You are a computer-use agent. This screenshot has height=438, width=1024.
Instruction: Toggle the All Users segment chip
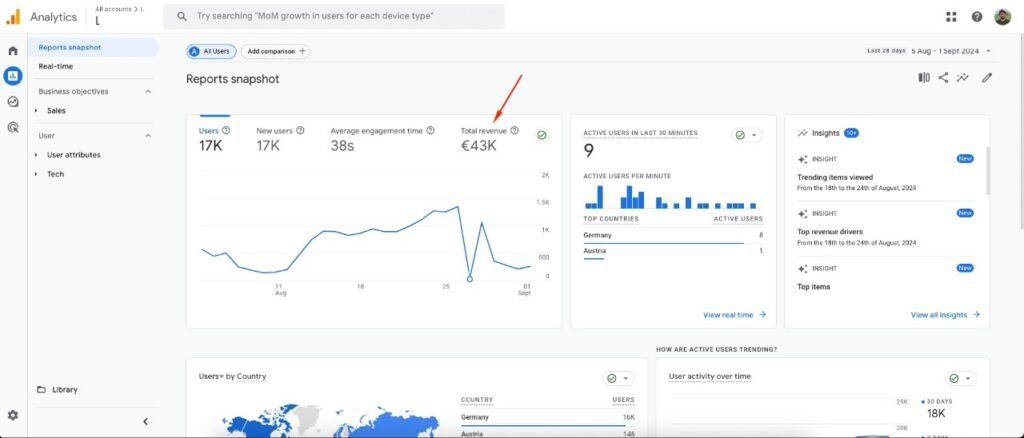211,51
